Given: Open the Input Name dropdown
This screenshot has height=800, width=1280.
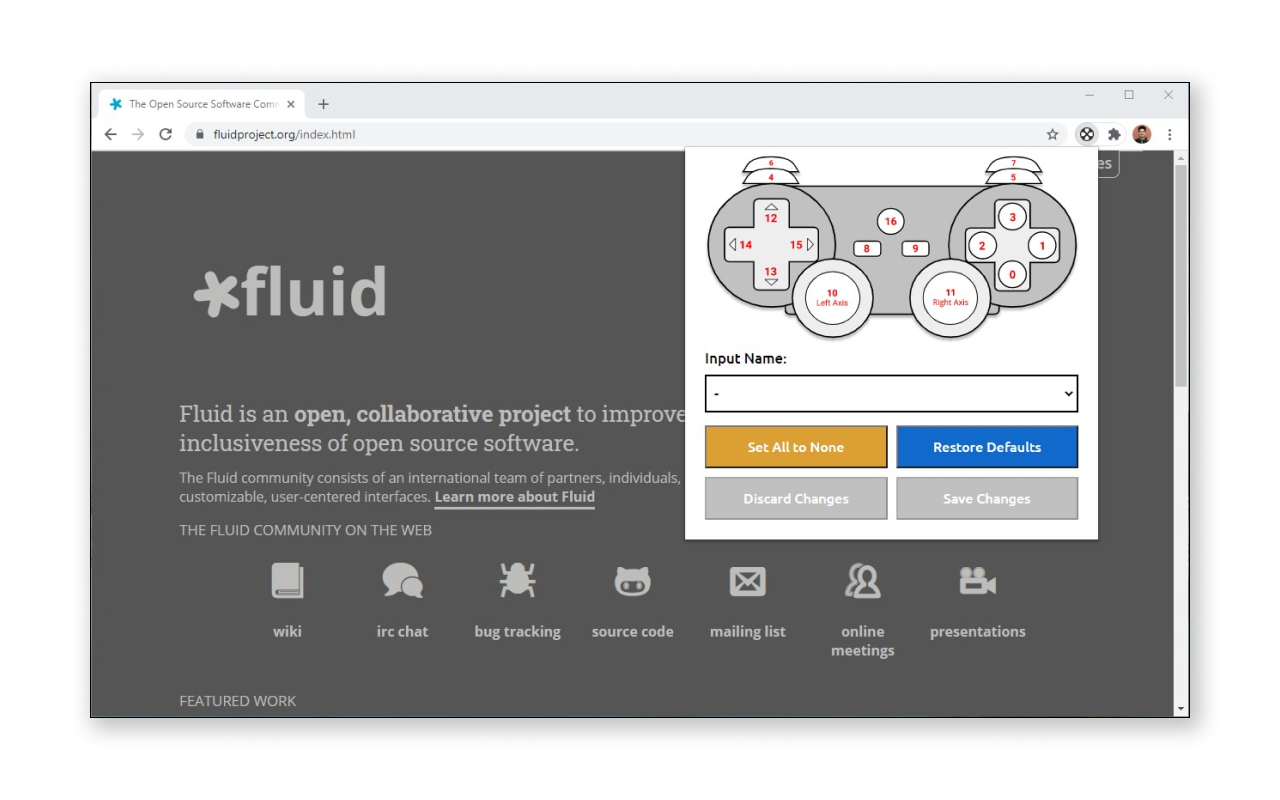Looking at the screenshot, I should coord(891,394).
